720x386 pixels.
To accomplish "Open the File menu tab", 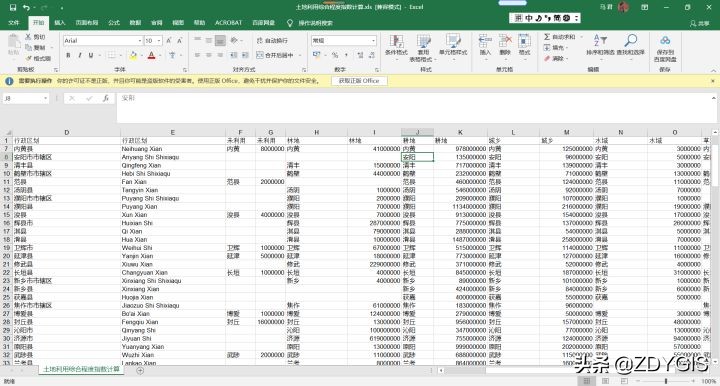I will (x=14, y=22).
